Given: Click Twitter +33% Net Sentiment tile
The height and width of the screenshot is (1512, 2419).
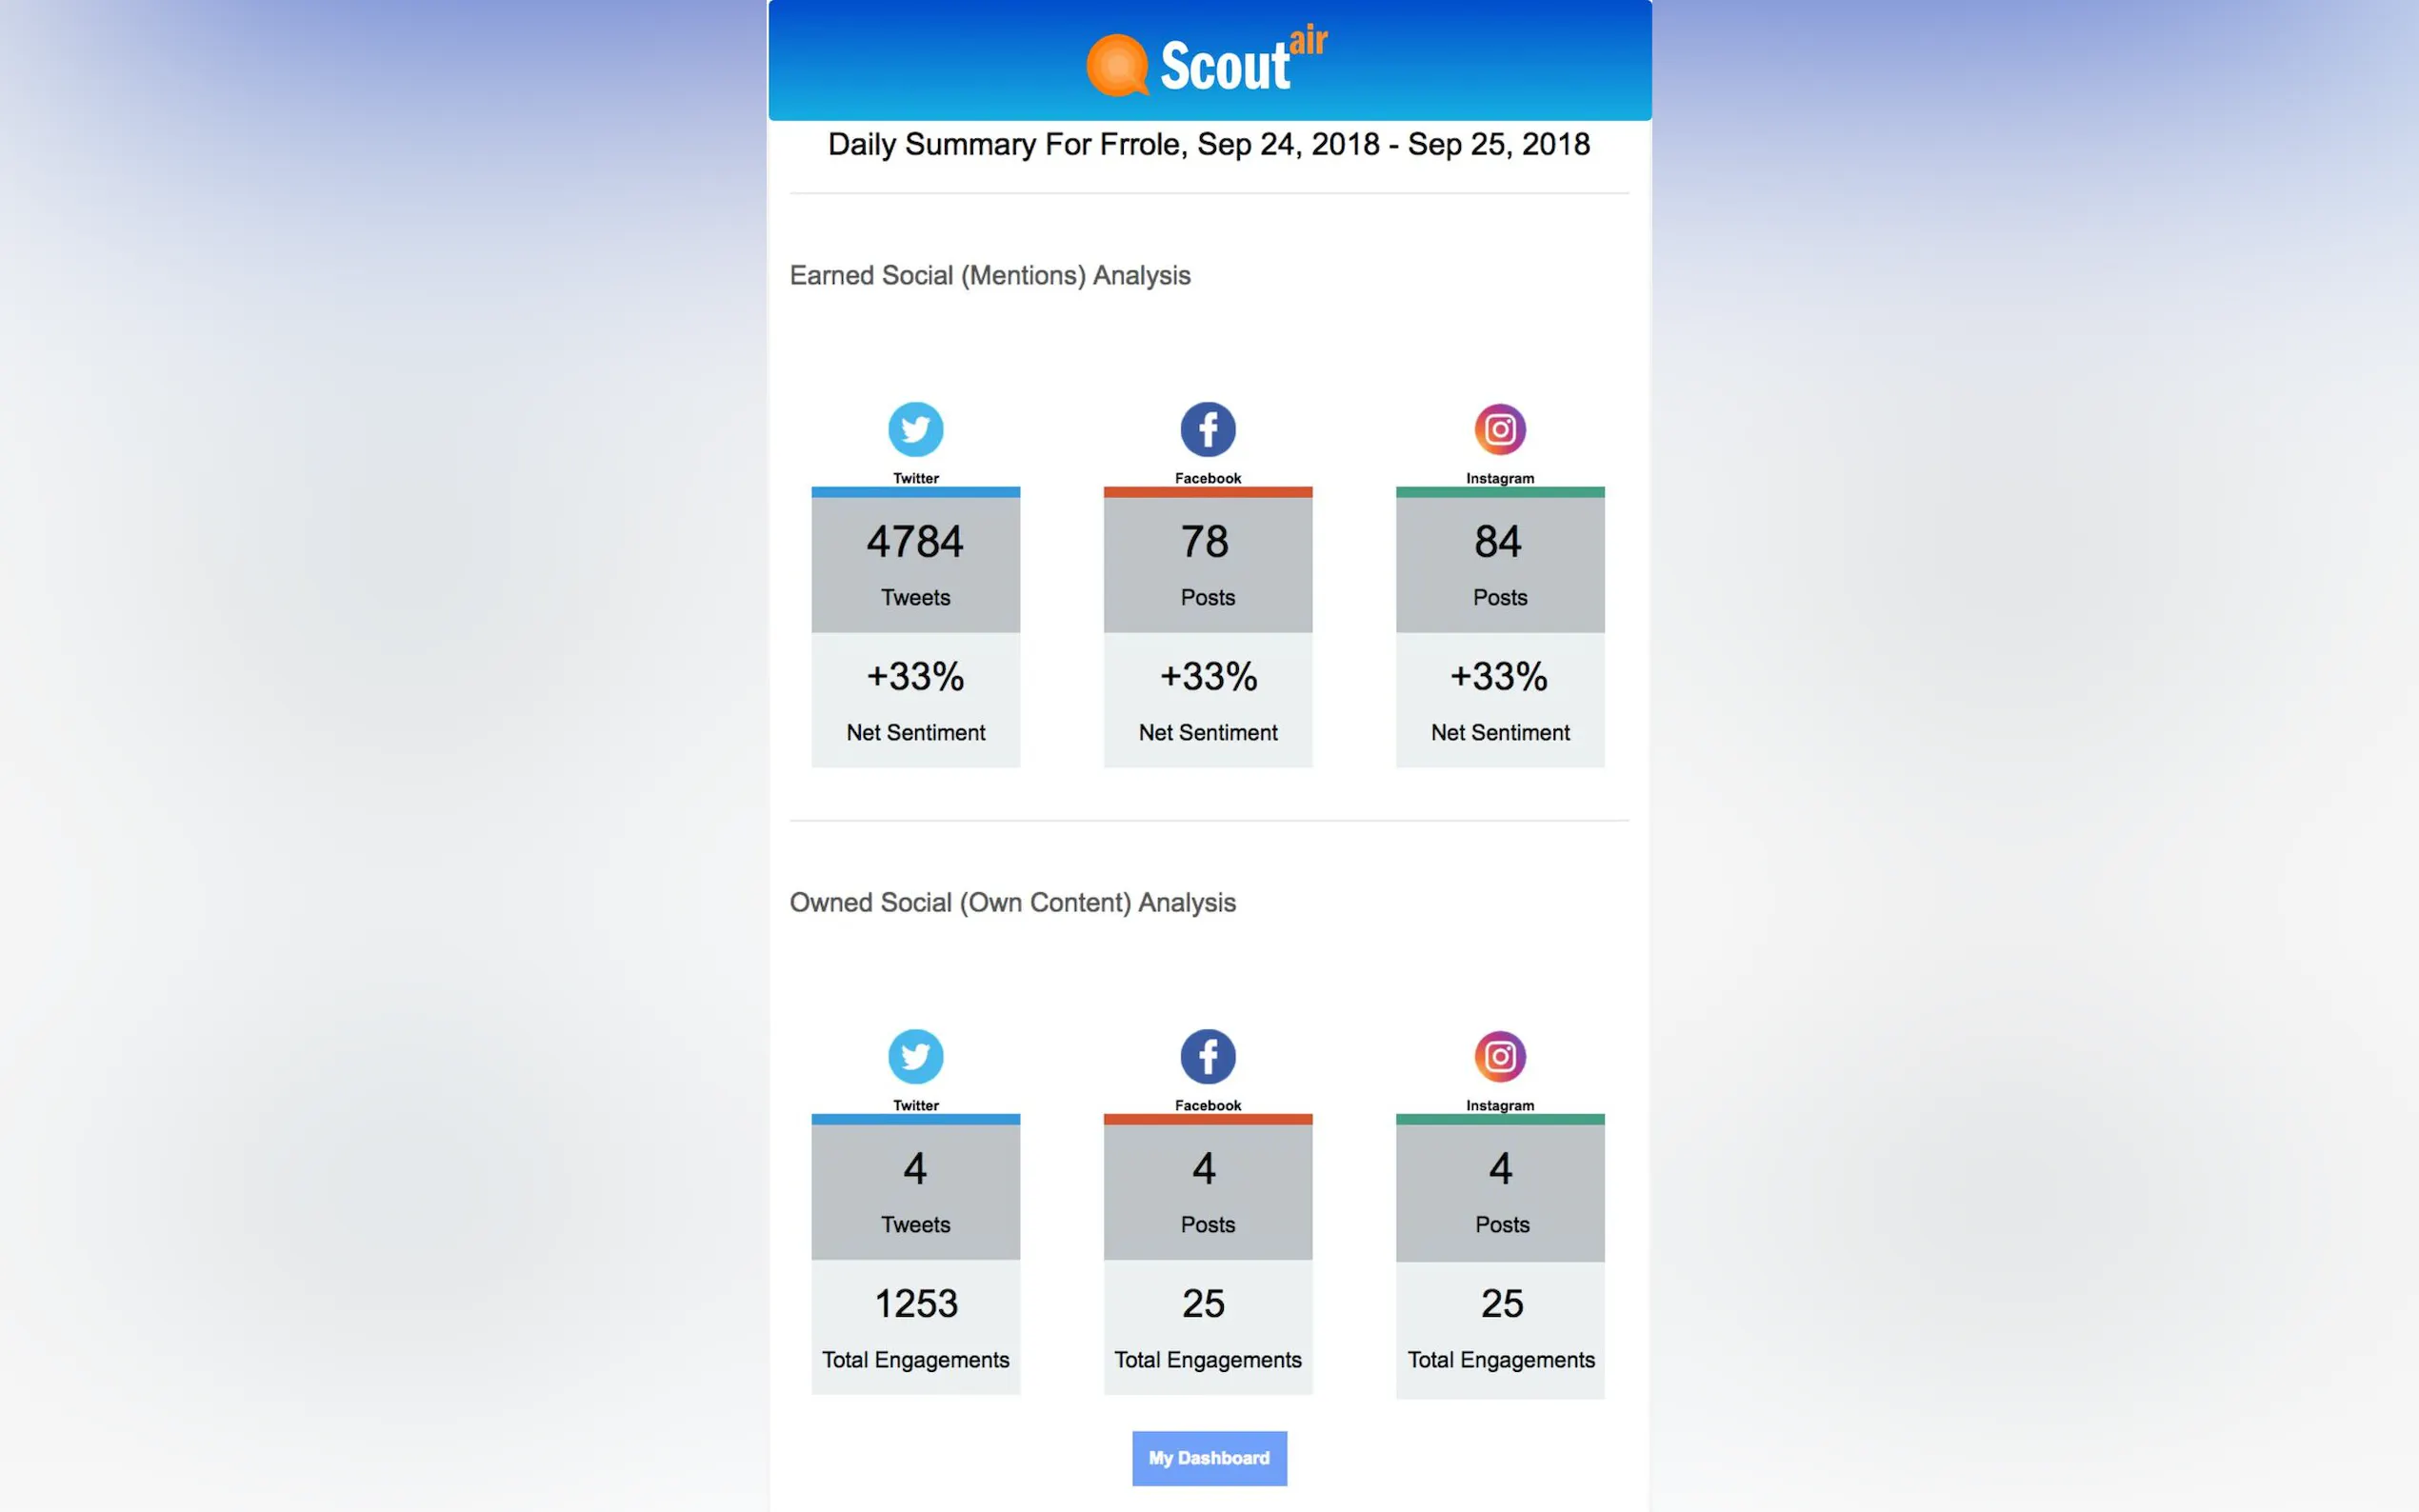Looking at the screenshot, I should pos(915,700).
